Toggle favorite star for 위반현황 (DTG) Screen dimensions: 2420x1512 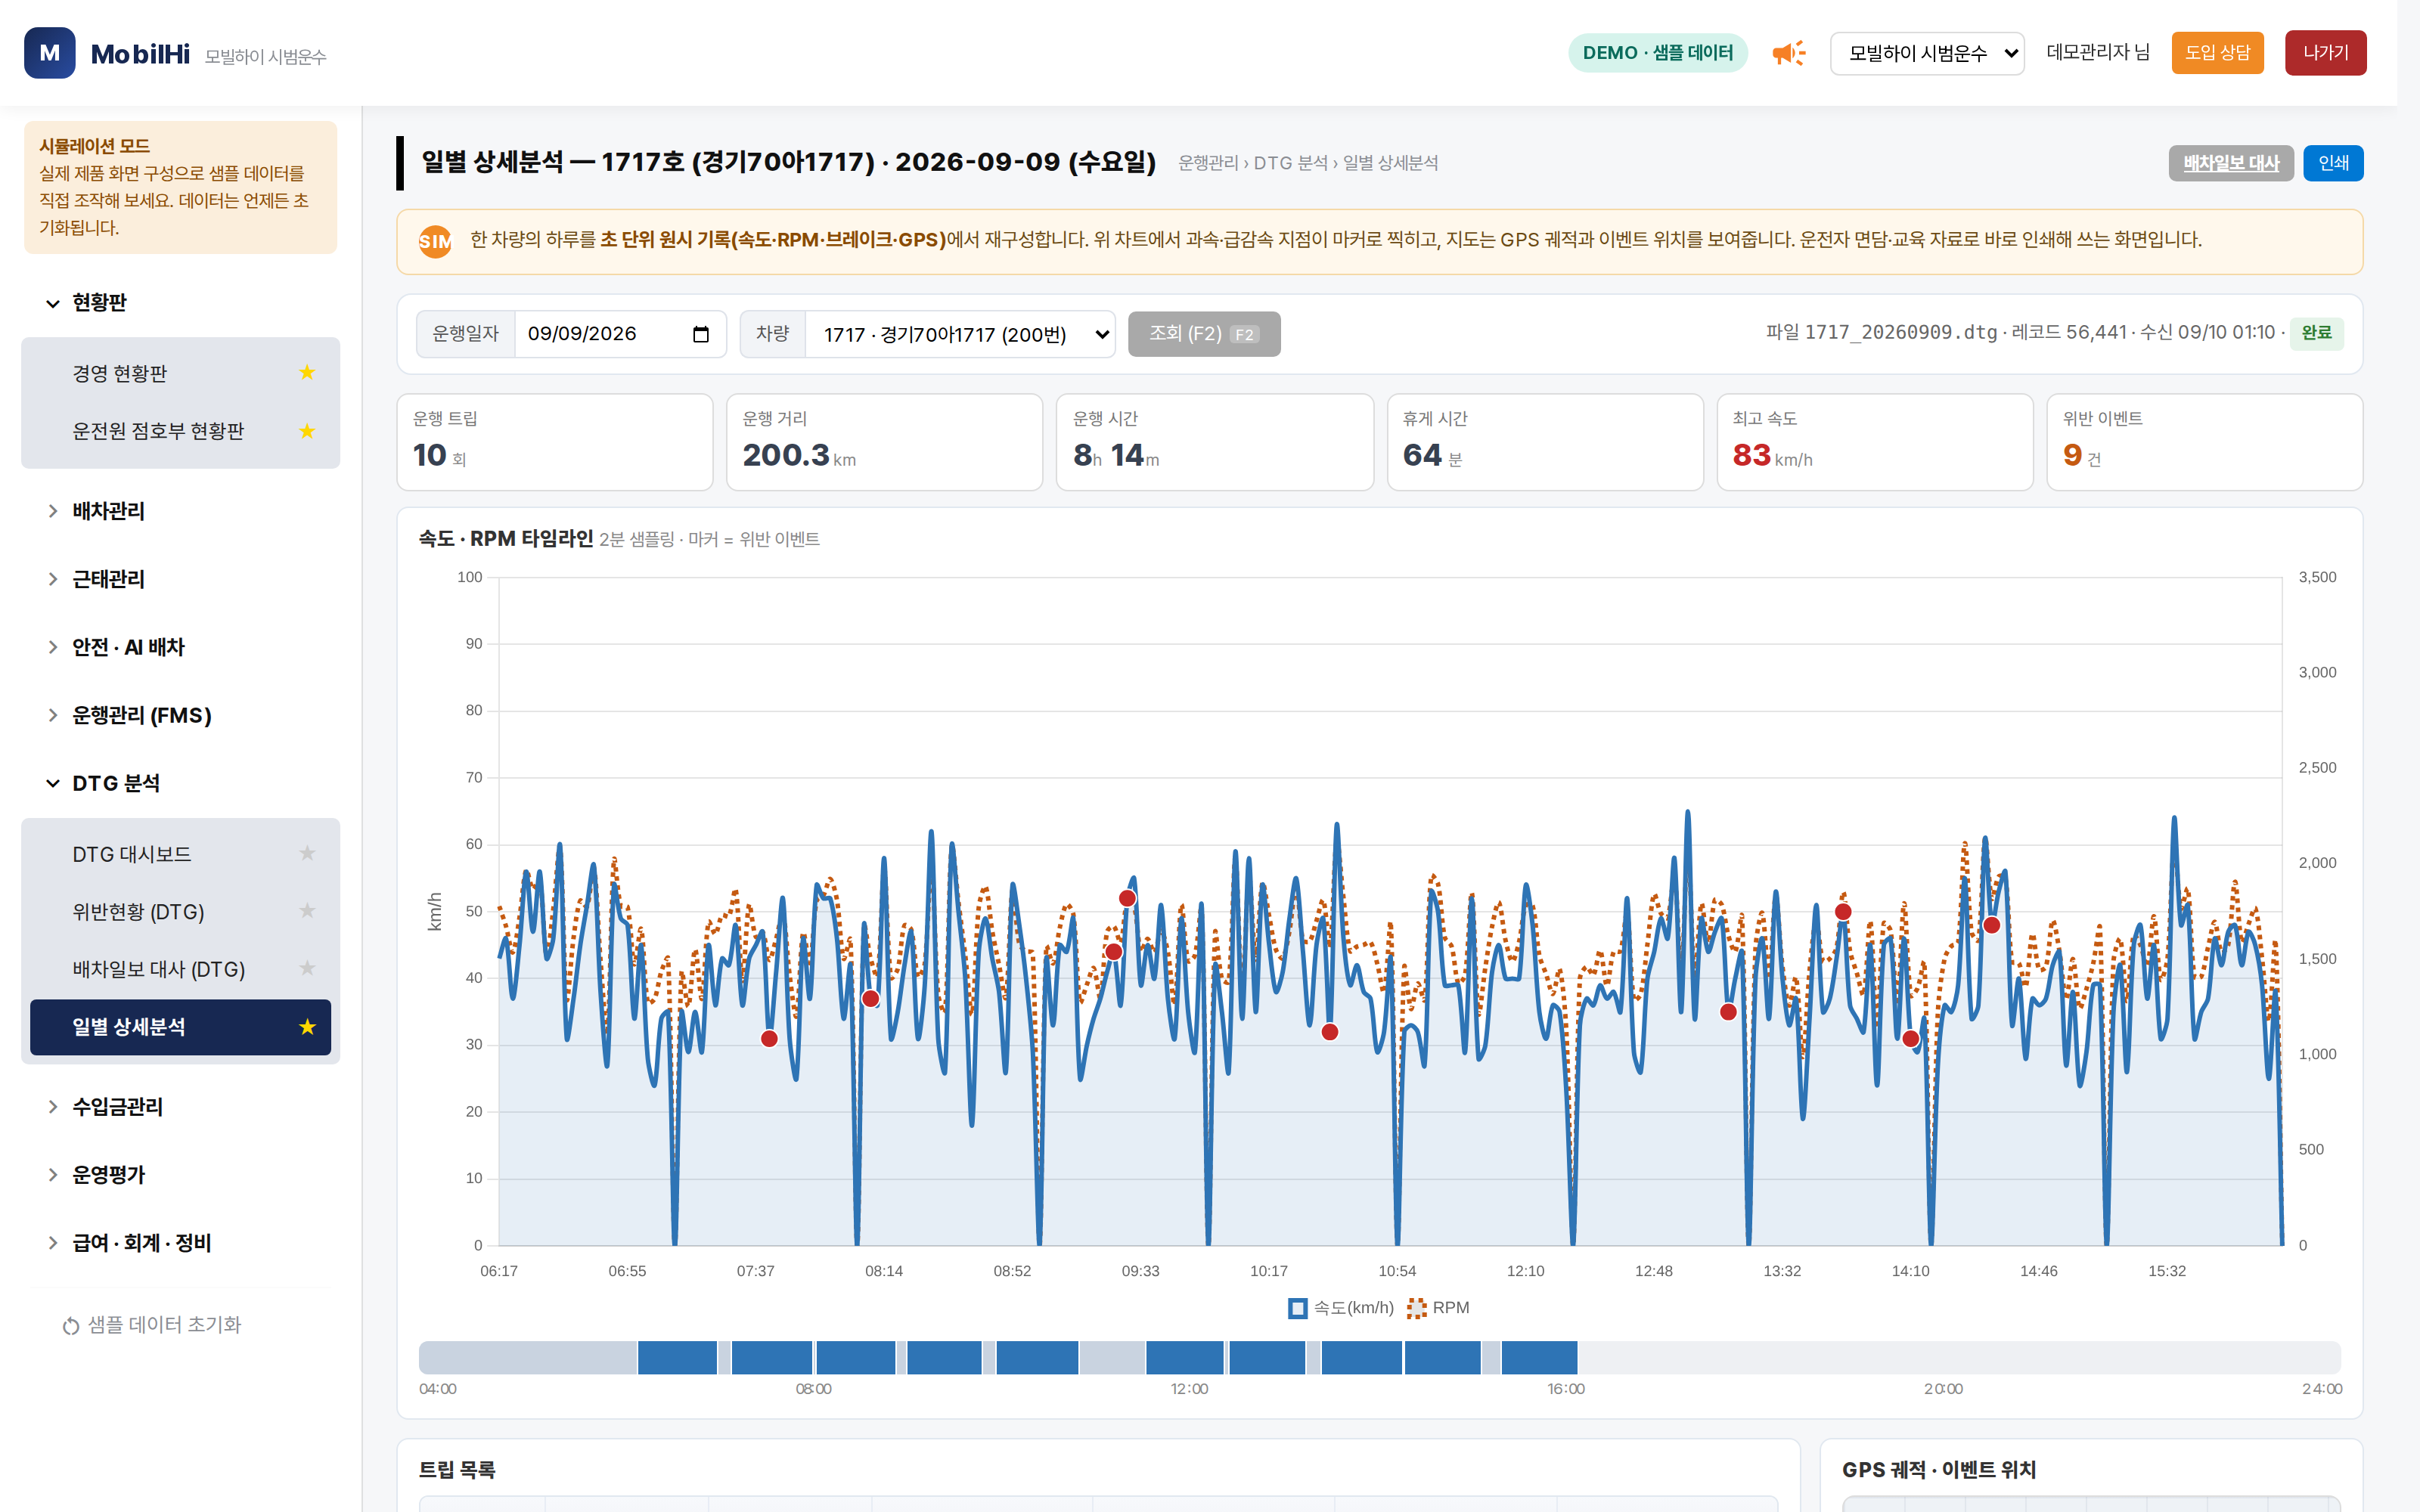(x=307, y=911)
